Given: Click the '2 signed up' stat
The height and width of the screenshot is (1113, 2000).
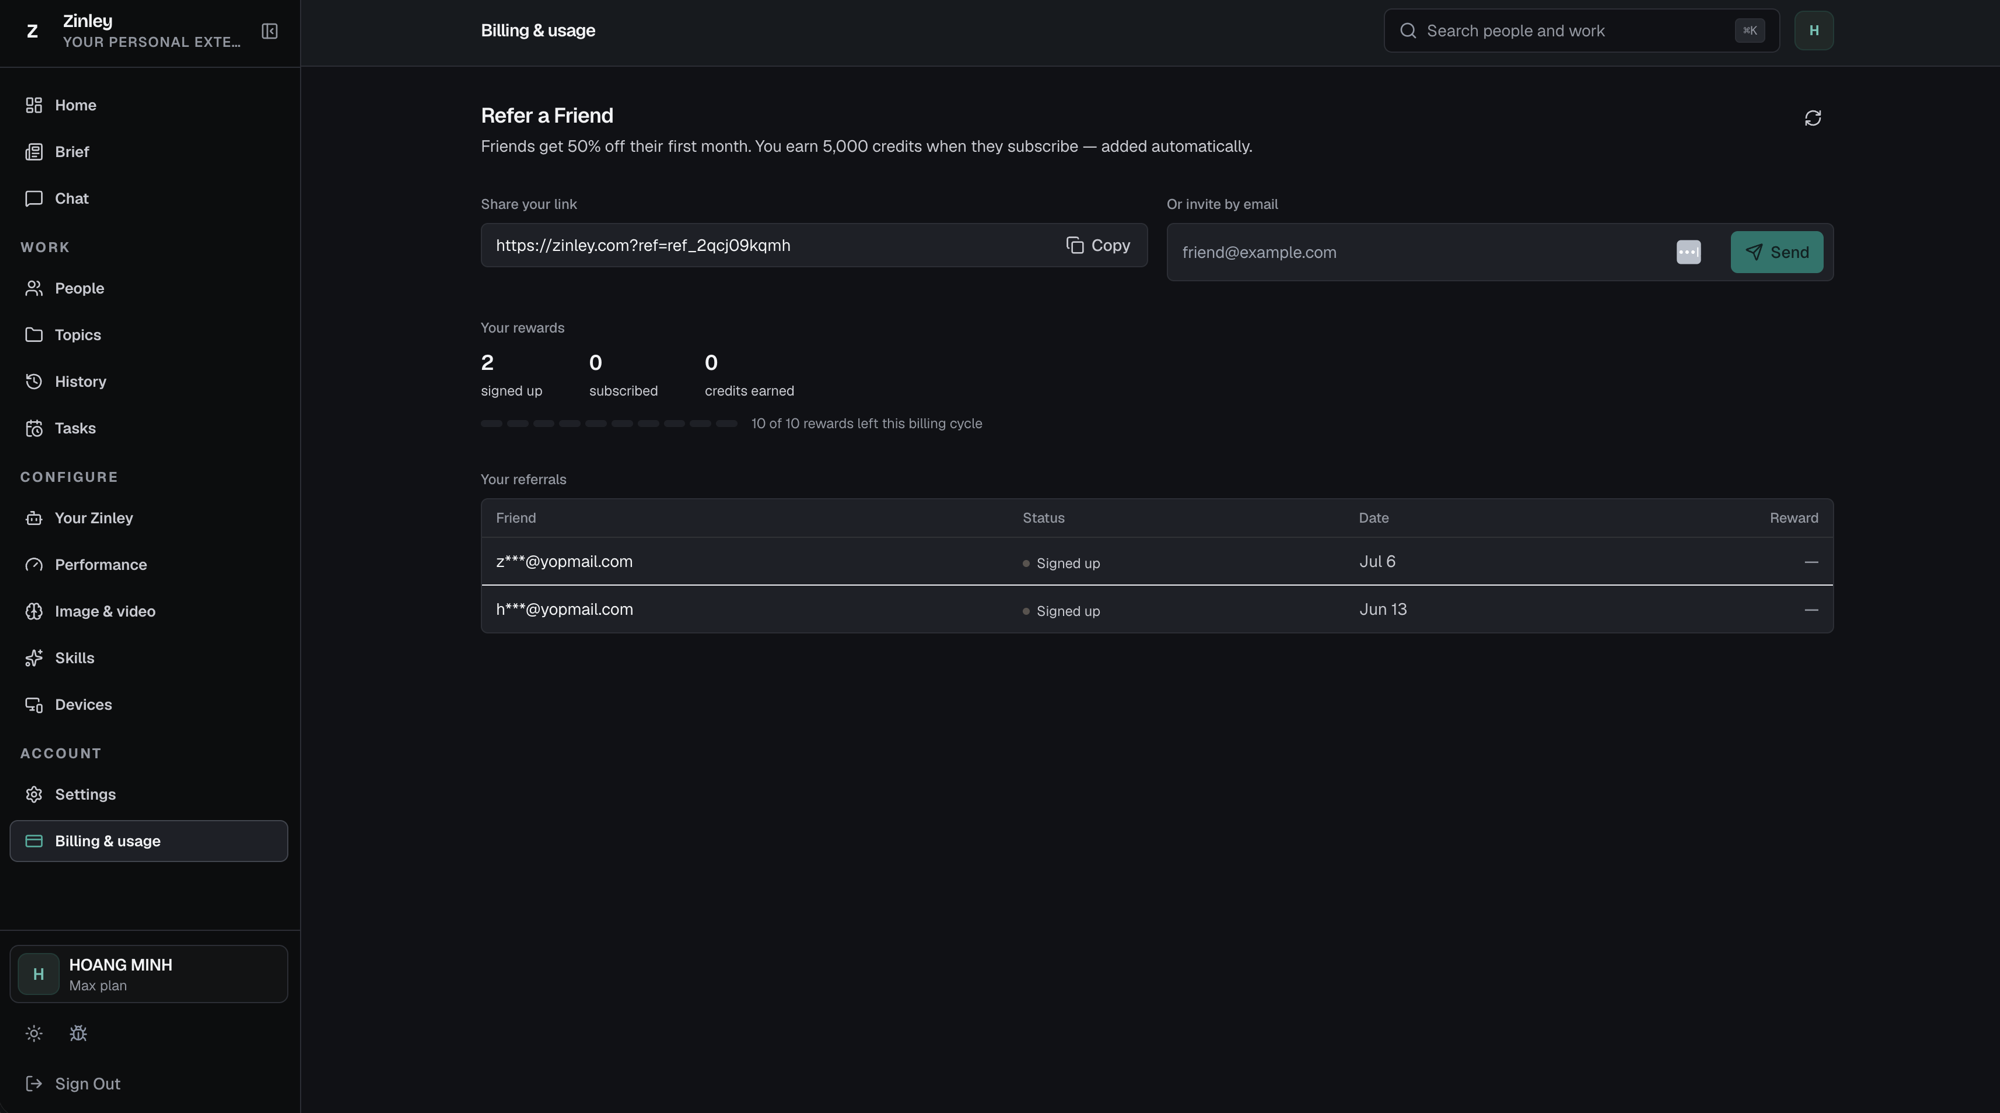Looking at the screenshot, I should [x=511, y=375].
